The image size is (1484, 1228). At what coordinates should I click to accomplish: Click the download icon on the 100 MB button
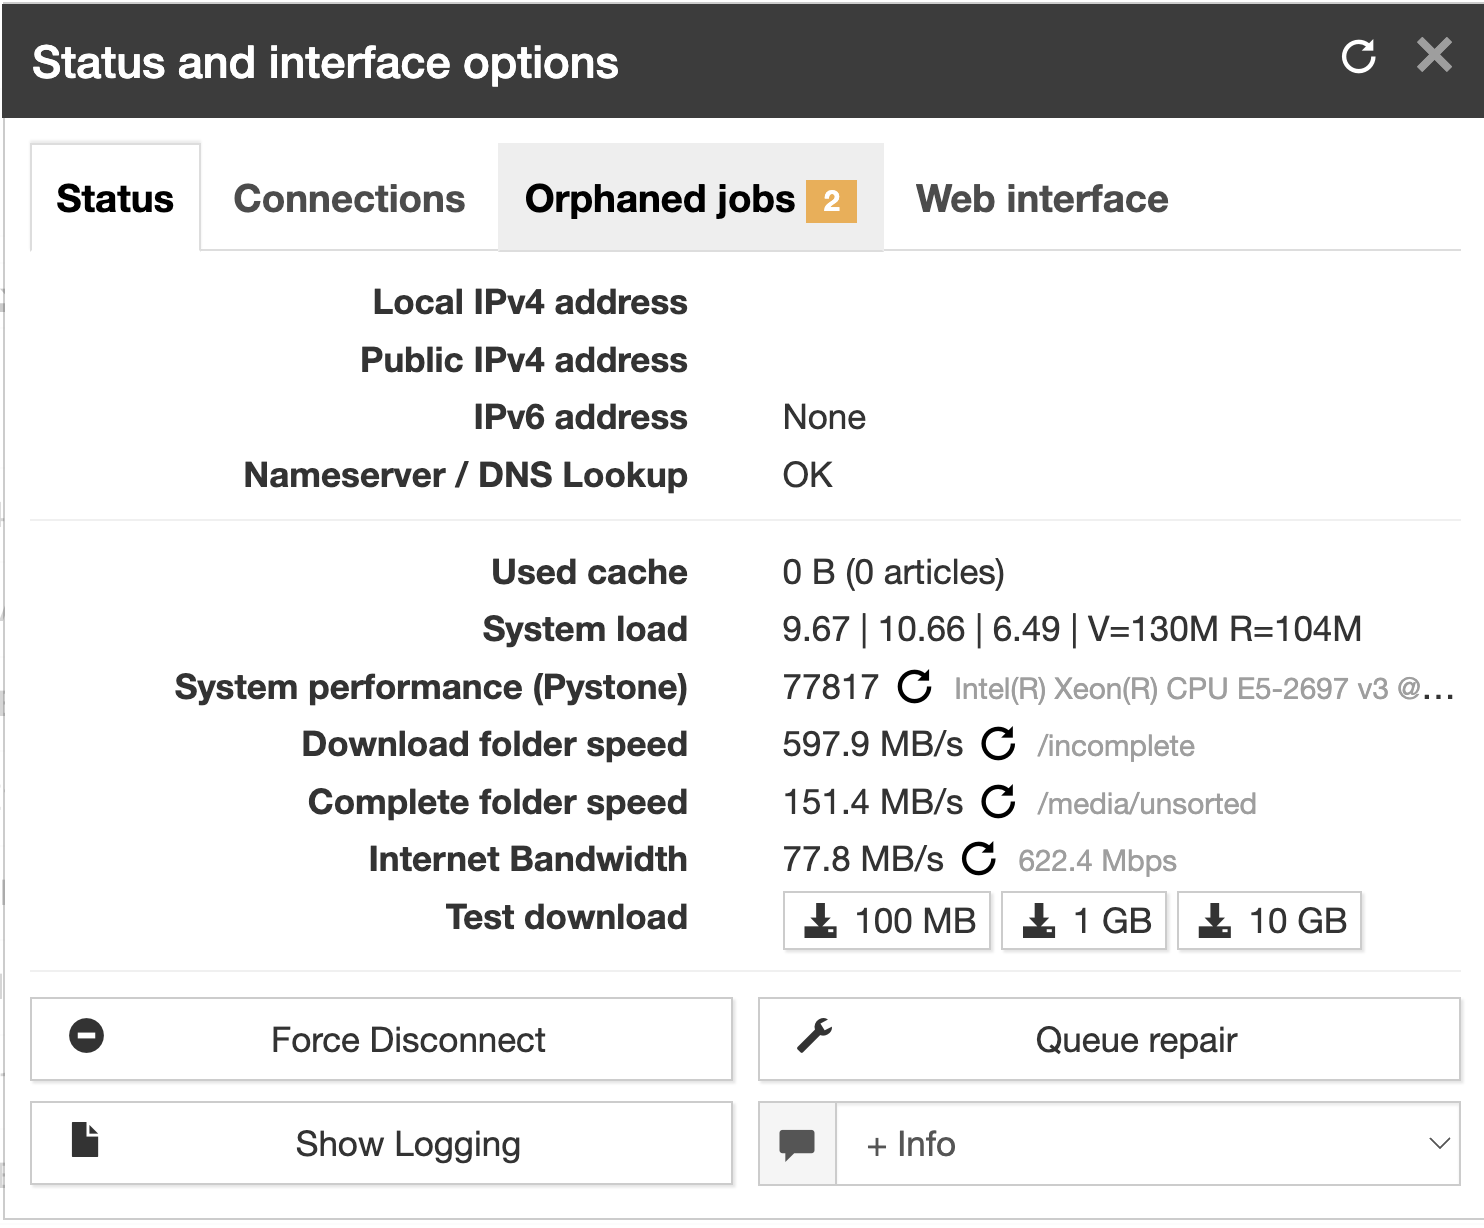tap(822, 920)
